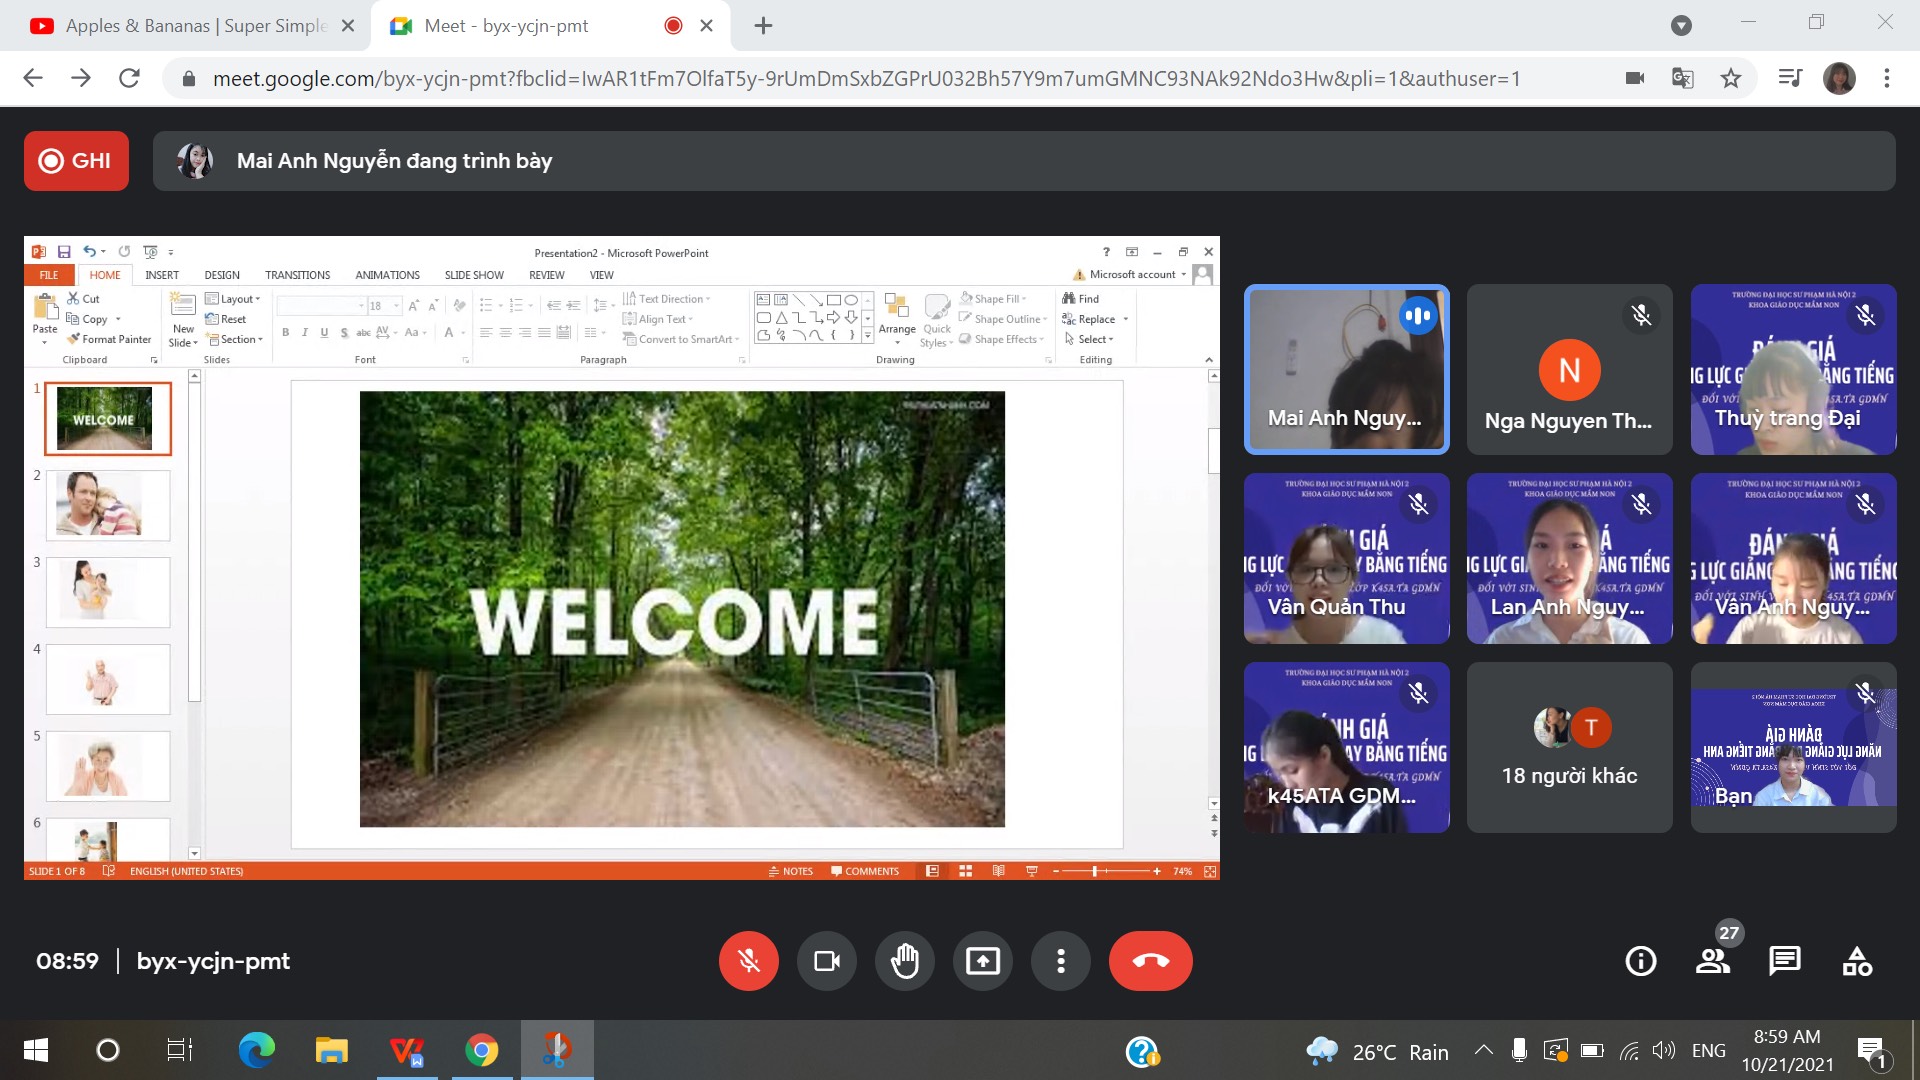The height and width of the screenshot is (1080, 1920).
Task: Toggle NOTES pane in status bar
Action: click(x=791, y=871)
